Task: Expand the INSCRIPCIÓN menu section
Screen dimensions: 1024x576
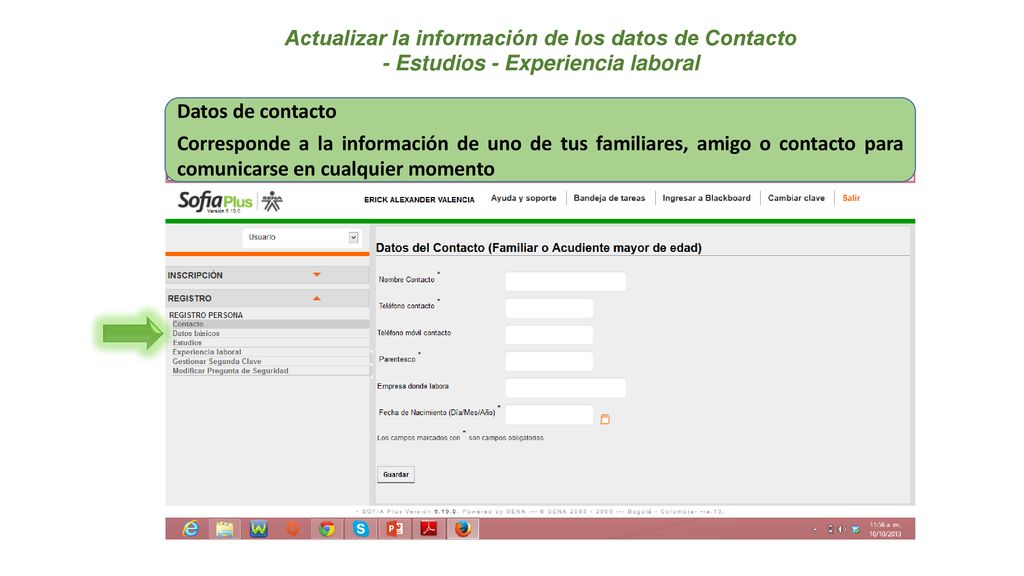Action: 266,276
